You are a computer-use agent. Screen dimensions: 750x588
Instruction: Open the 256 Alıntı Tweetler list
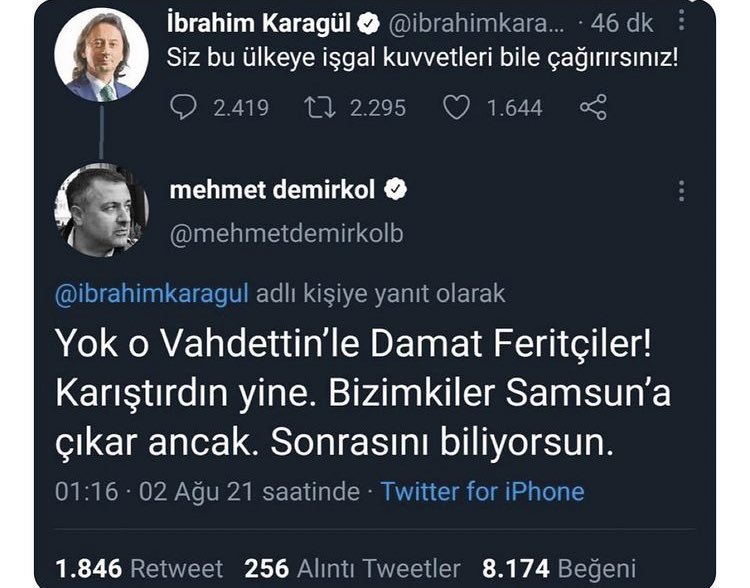coord(352,568)
